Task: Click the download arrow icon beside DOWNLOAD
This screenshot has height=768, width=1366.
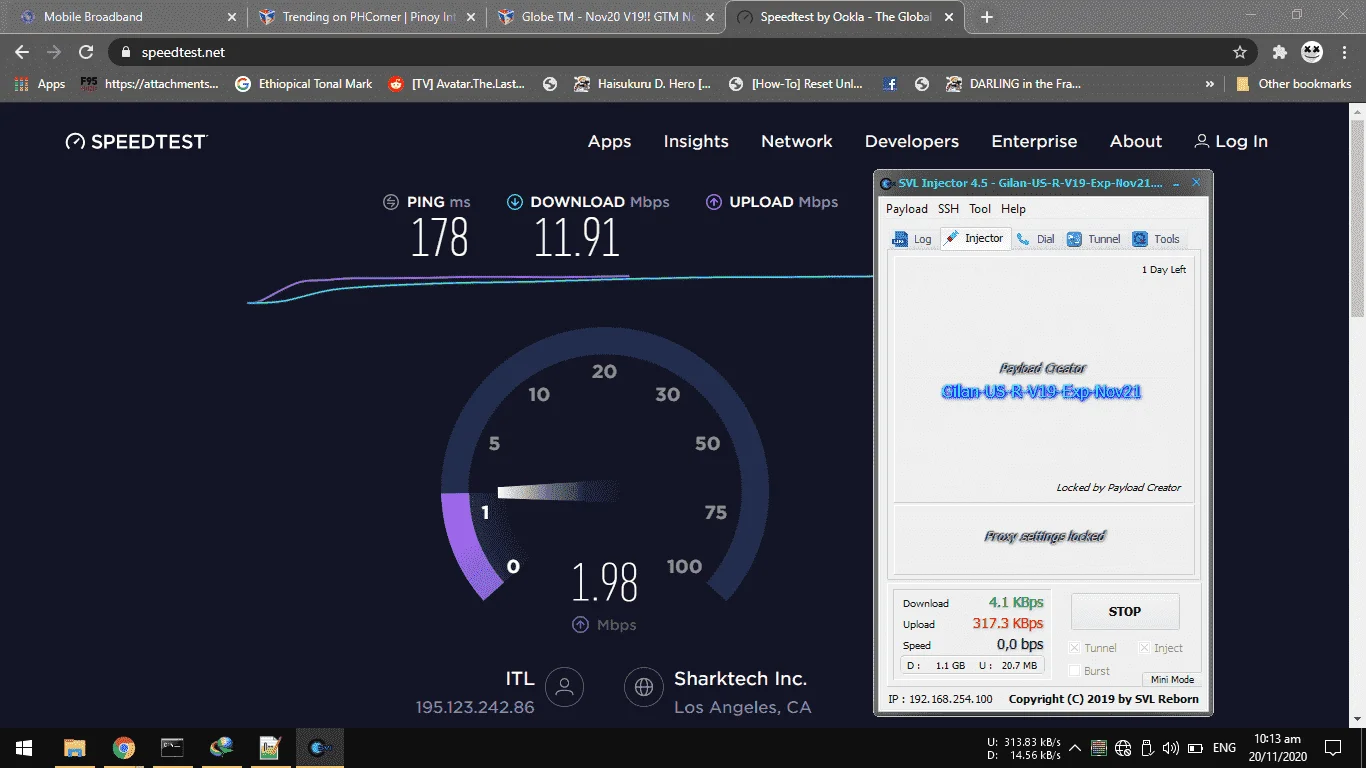Action: click(515, 202)
